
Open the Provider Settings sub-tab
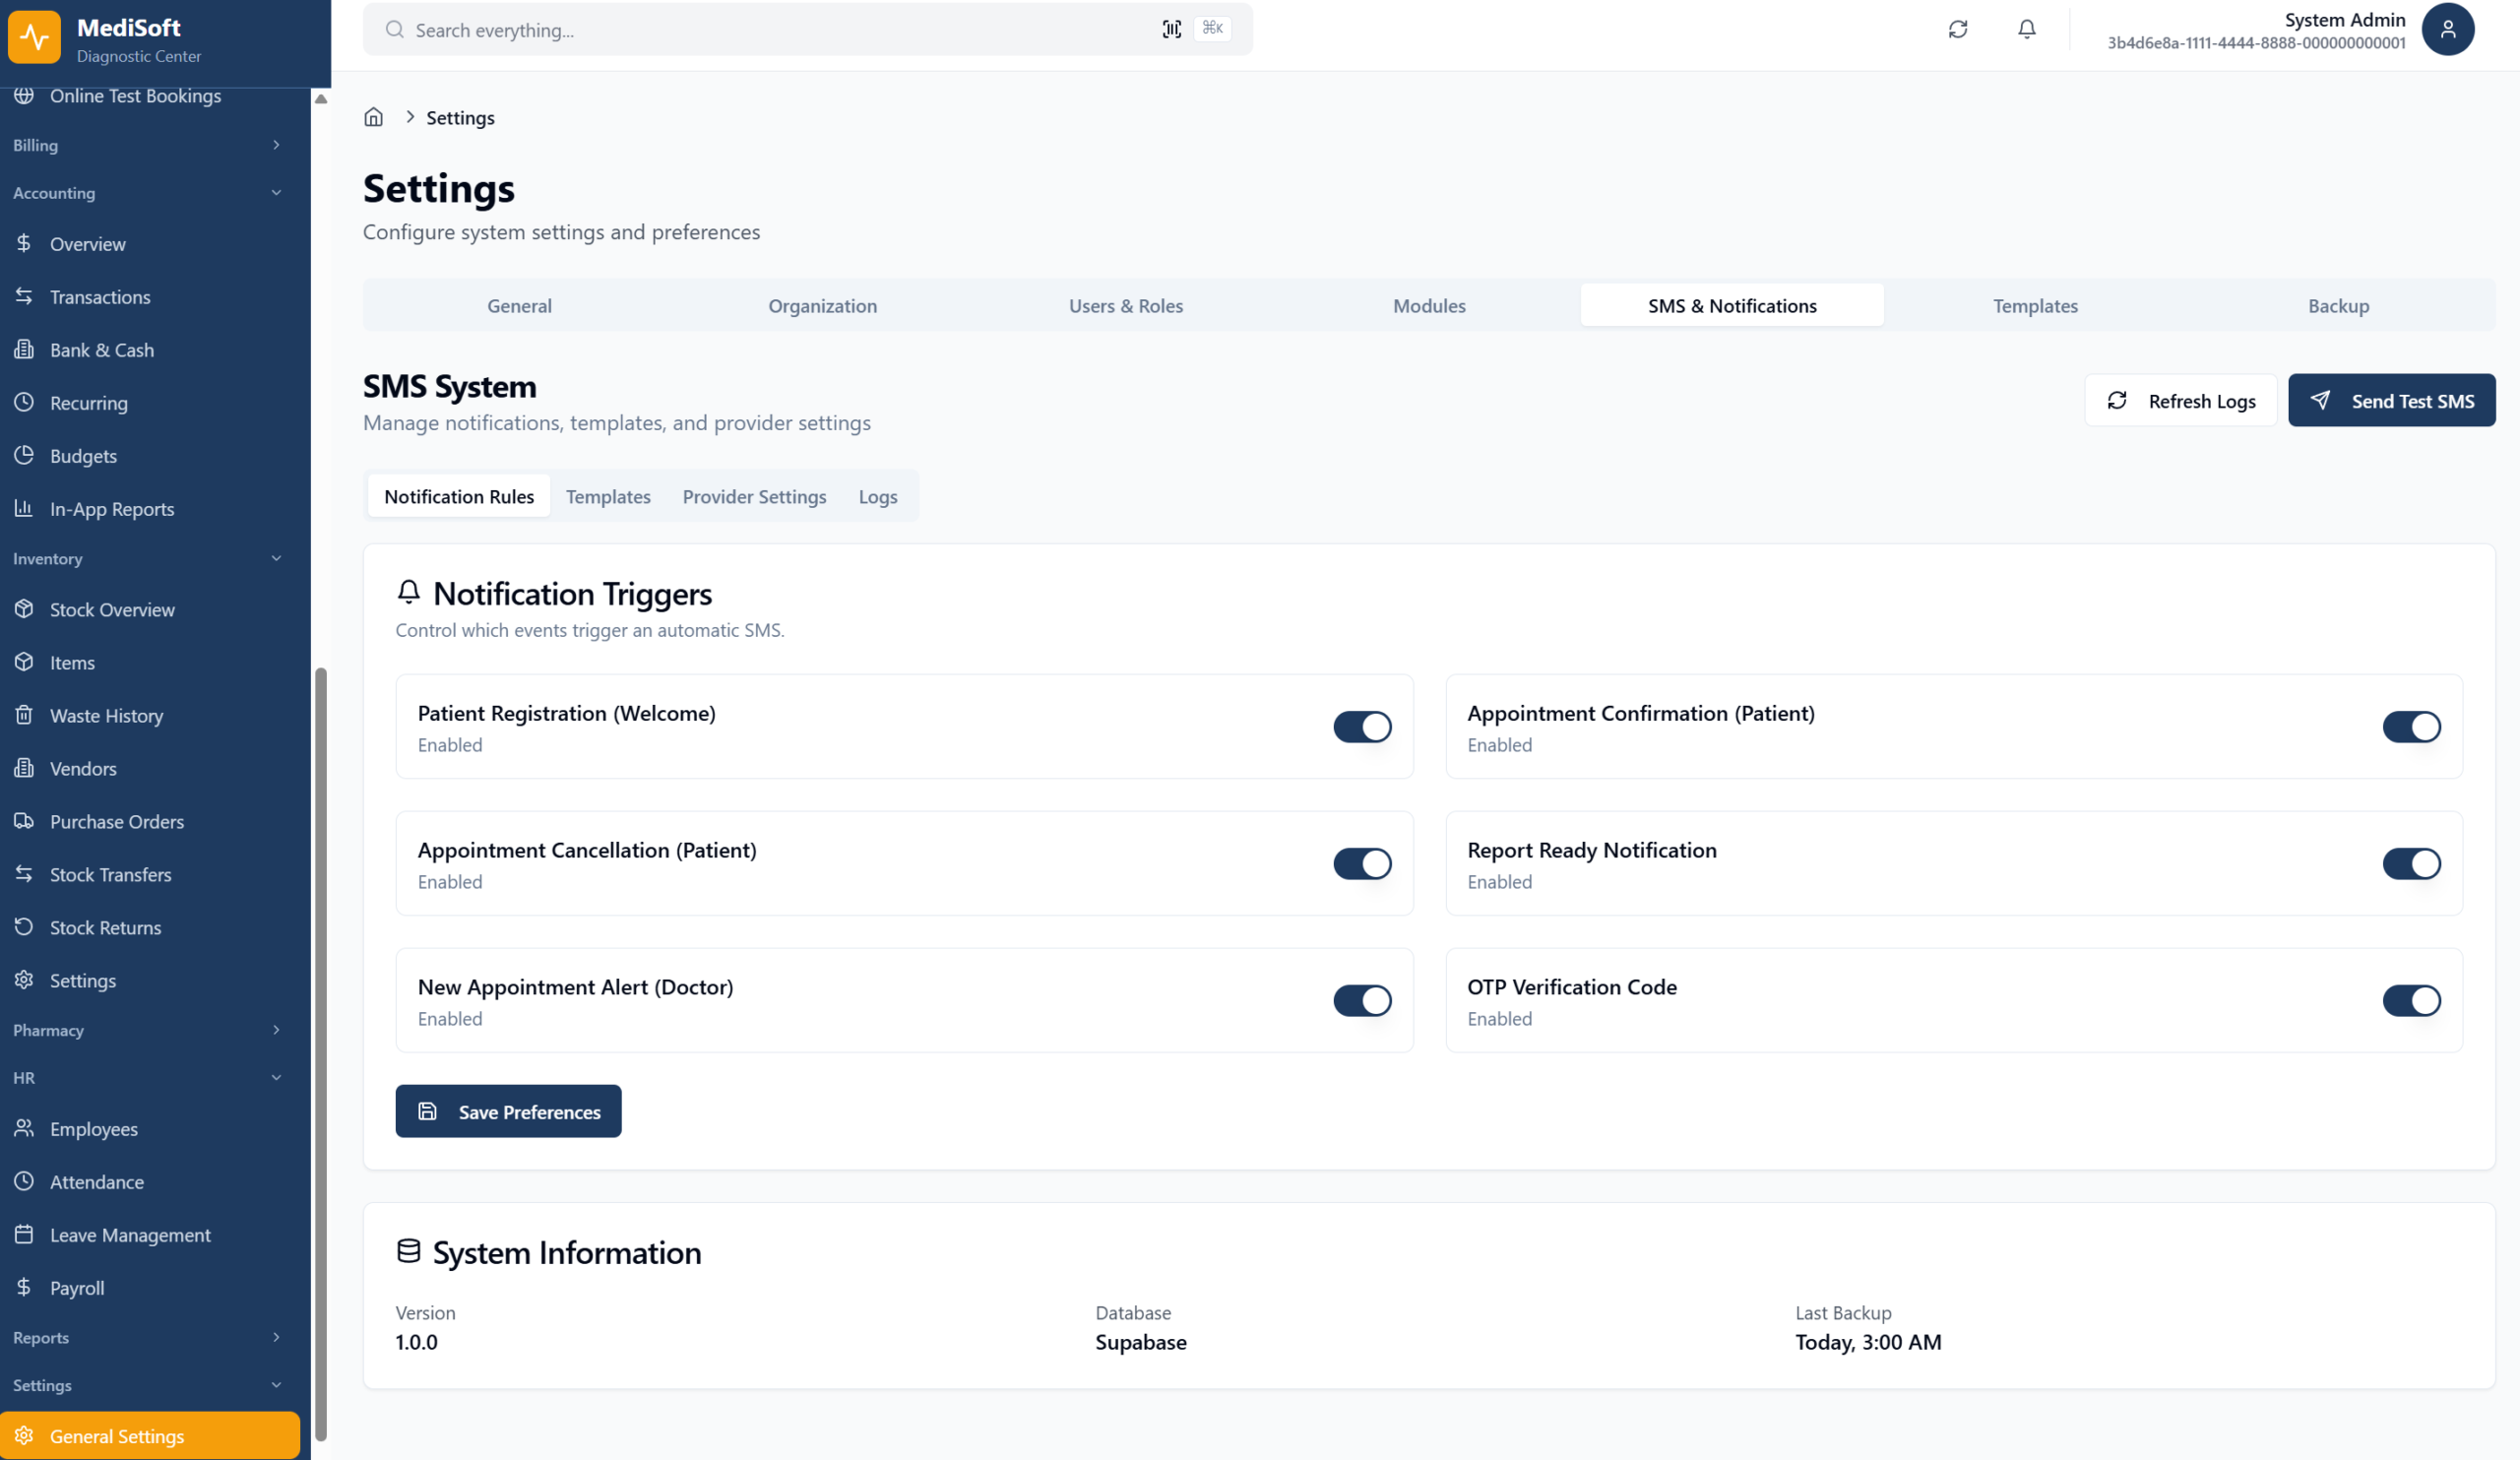(754, 497)
